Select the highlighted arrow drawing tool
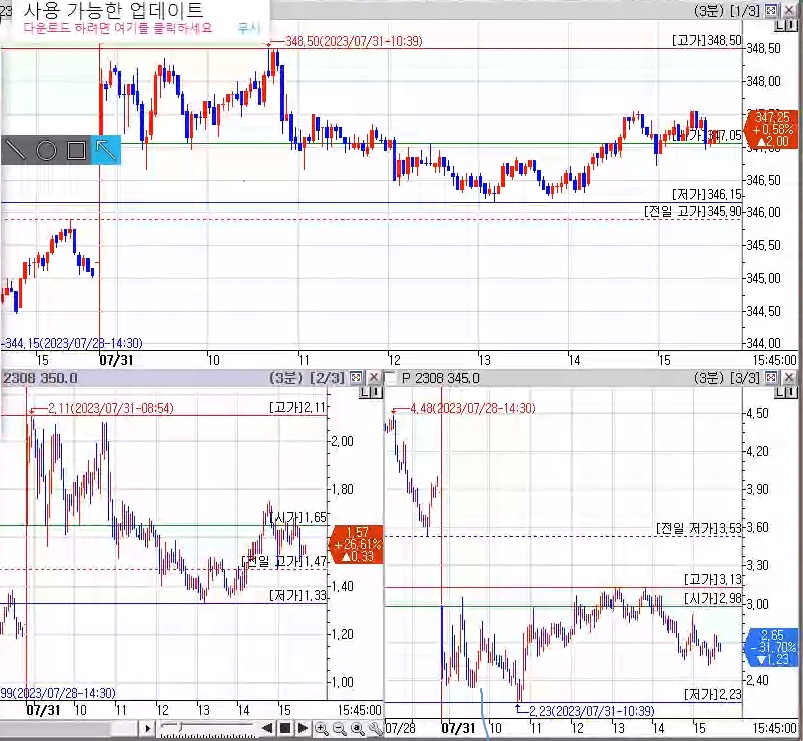The width and height of the screenshot is (803, 741). [x=106, y=150]
